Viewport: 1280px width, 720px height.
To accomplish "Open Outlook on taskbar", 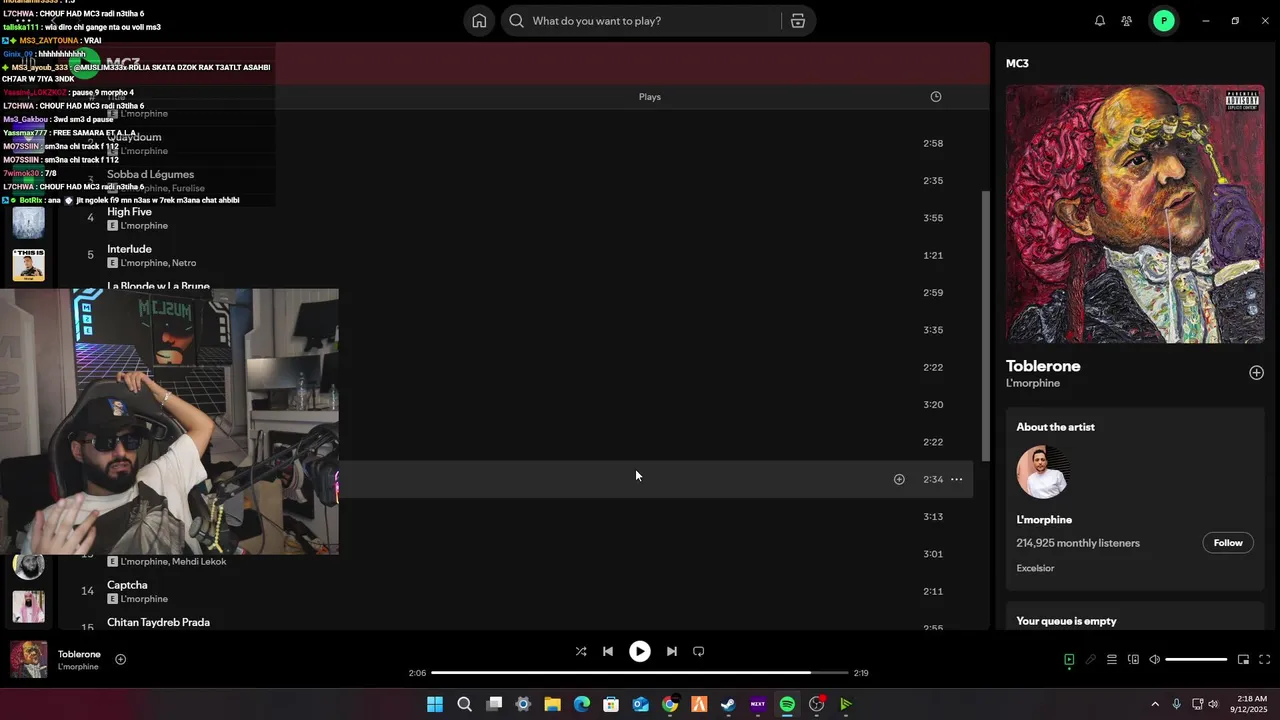I will point(640,704).
